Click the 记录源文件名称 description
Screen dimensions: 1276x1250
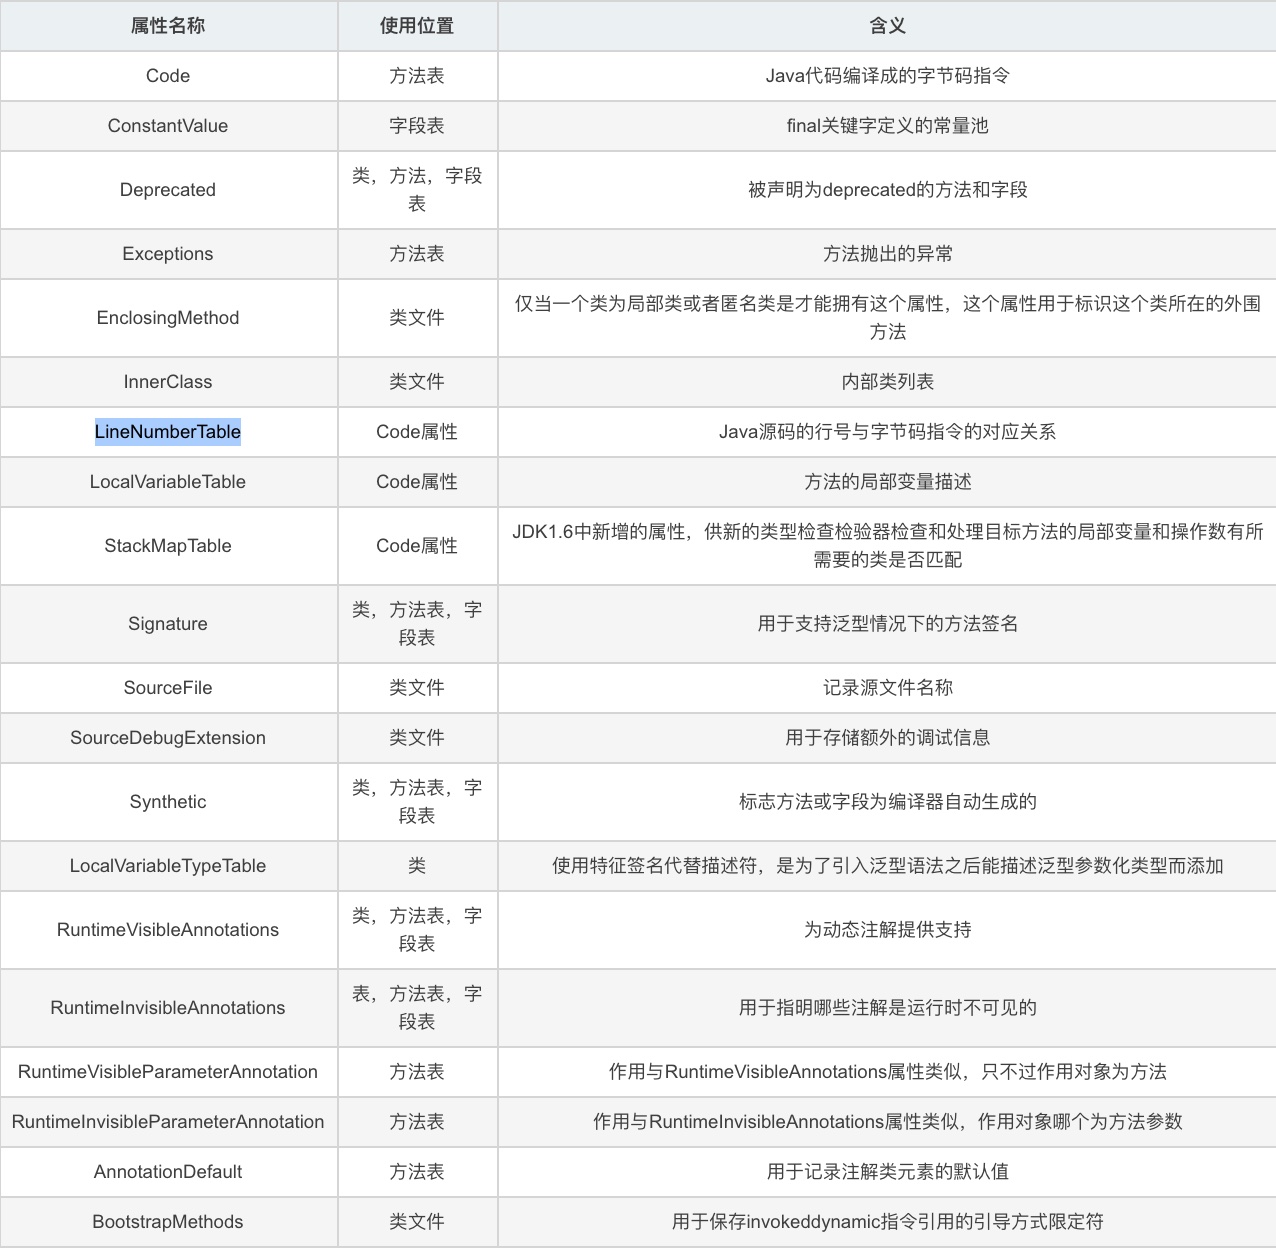(887, 688)
